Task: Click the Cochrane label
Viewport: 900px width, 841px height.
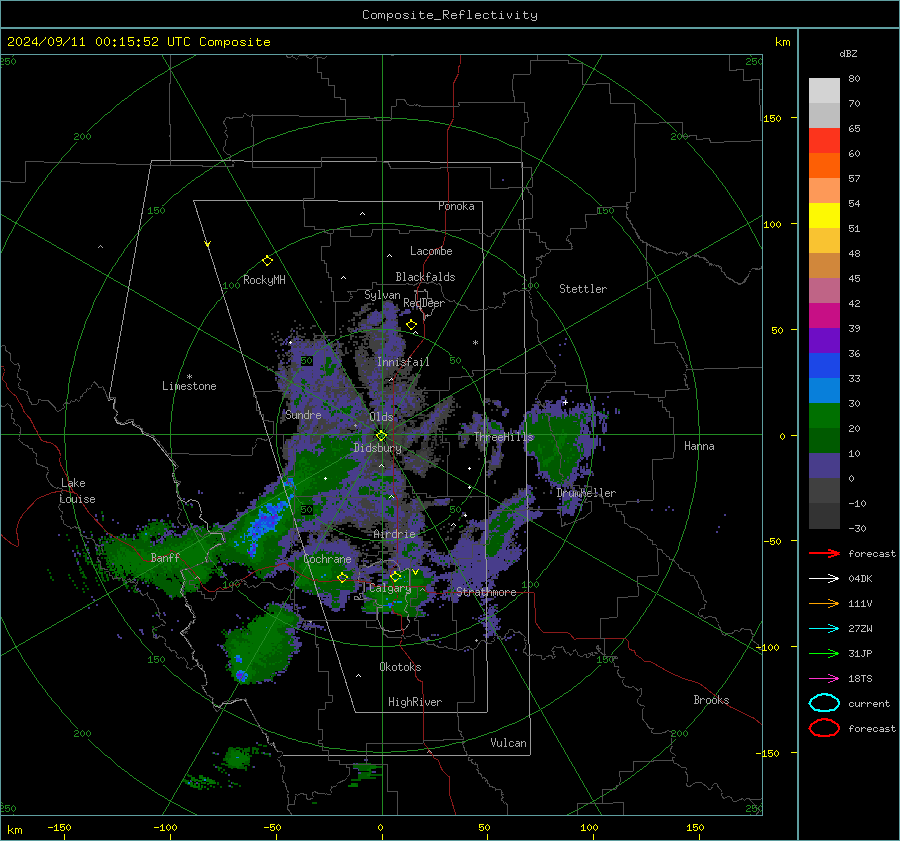Action: click(x=327, y=559)
